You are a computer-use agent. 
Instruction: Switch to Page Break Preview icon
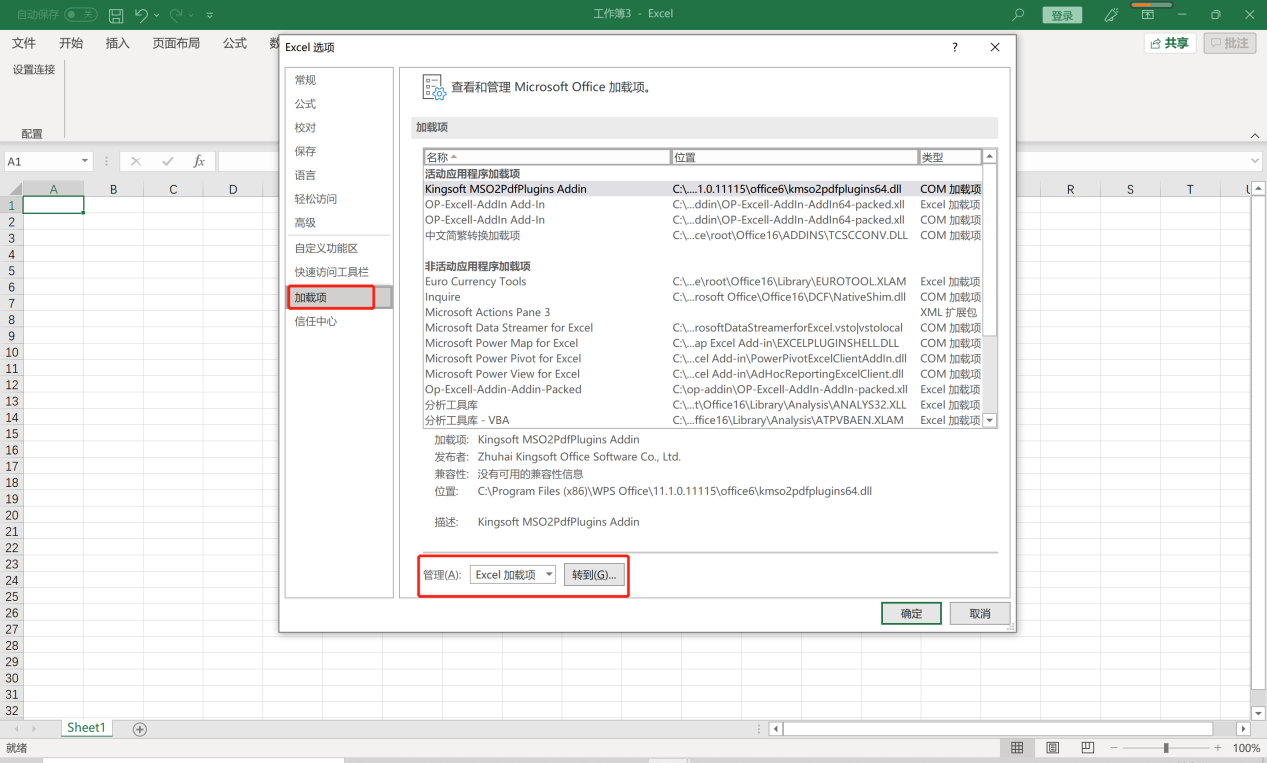(x=1087, y=748)
